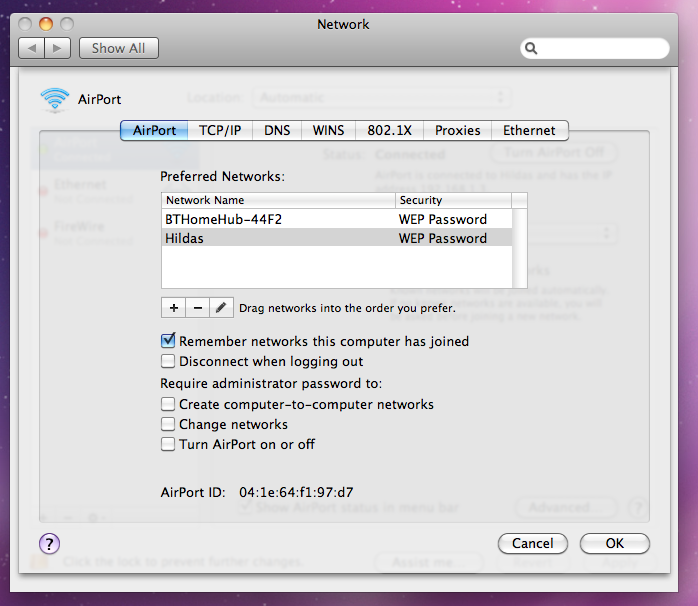Select the WINS tab
This screenshot has width=698, height=606.
pos(329,130)
